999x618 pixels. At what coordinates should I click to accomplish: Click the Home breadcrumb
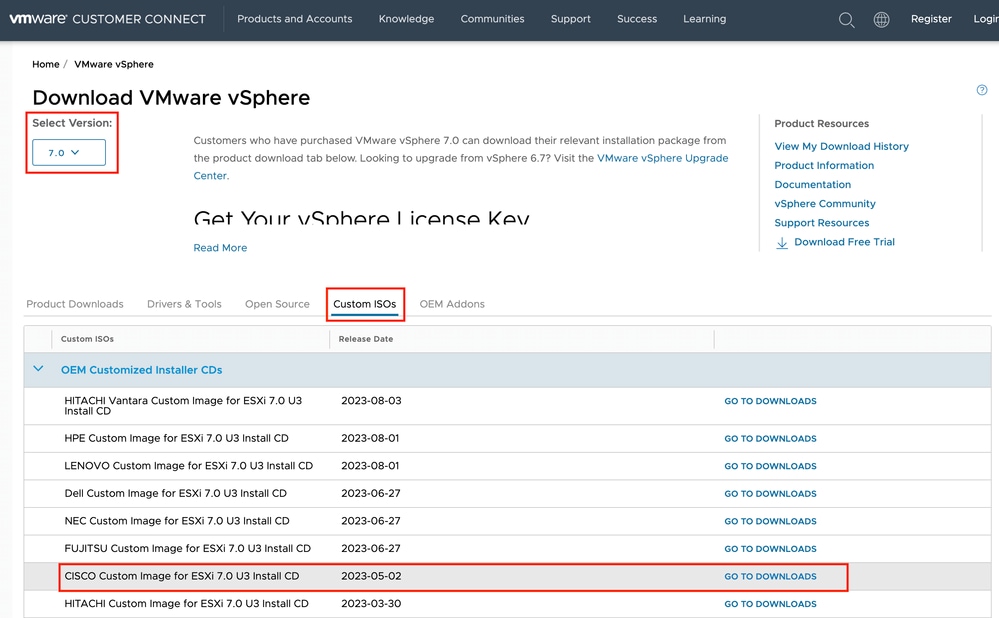[x=46, y=64]
